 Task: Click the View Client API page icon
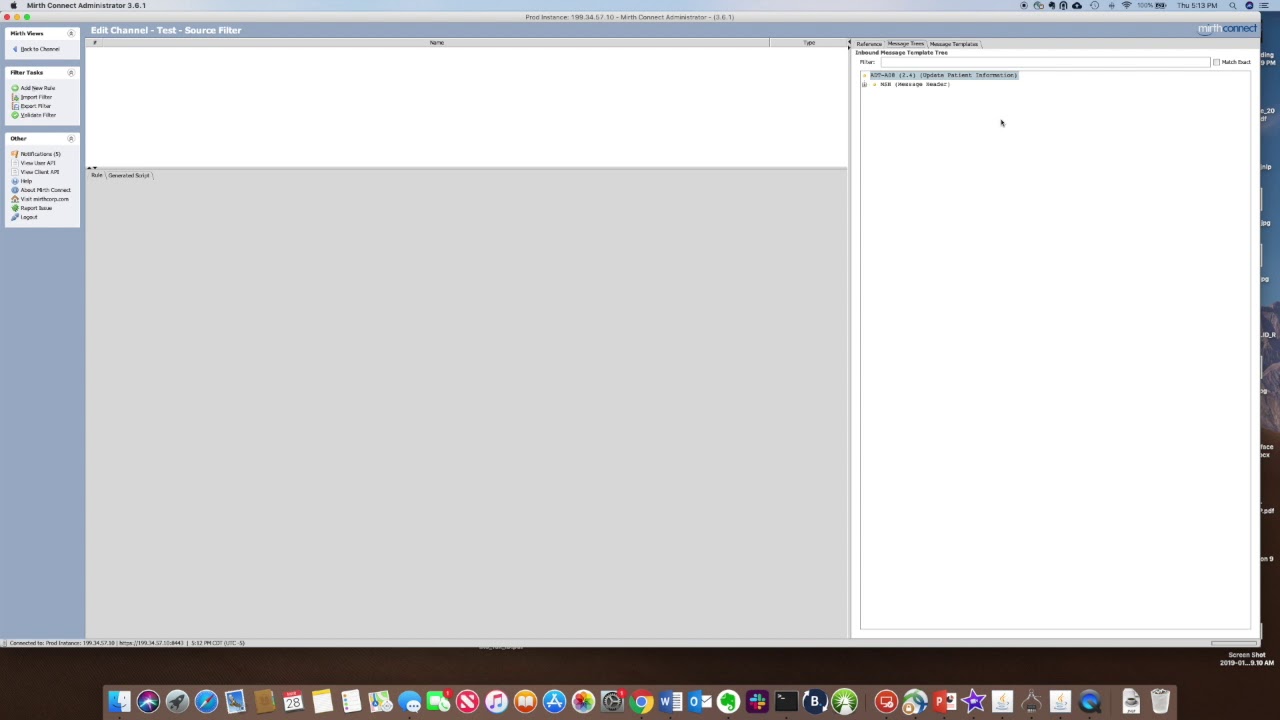[x=15, y=172]
